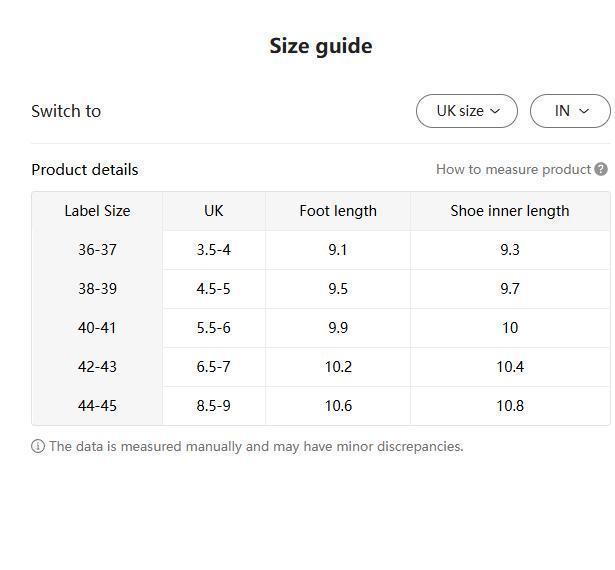The image size is (615, 570).
Task: Open the IN unit dropdown
Action: pyautogui.click(x=570, y=111)
